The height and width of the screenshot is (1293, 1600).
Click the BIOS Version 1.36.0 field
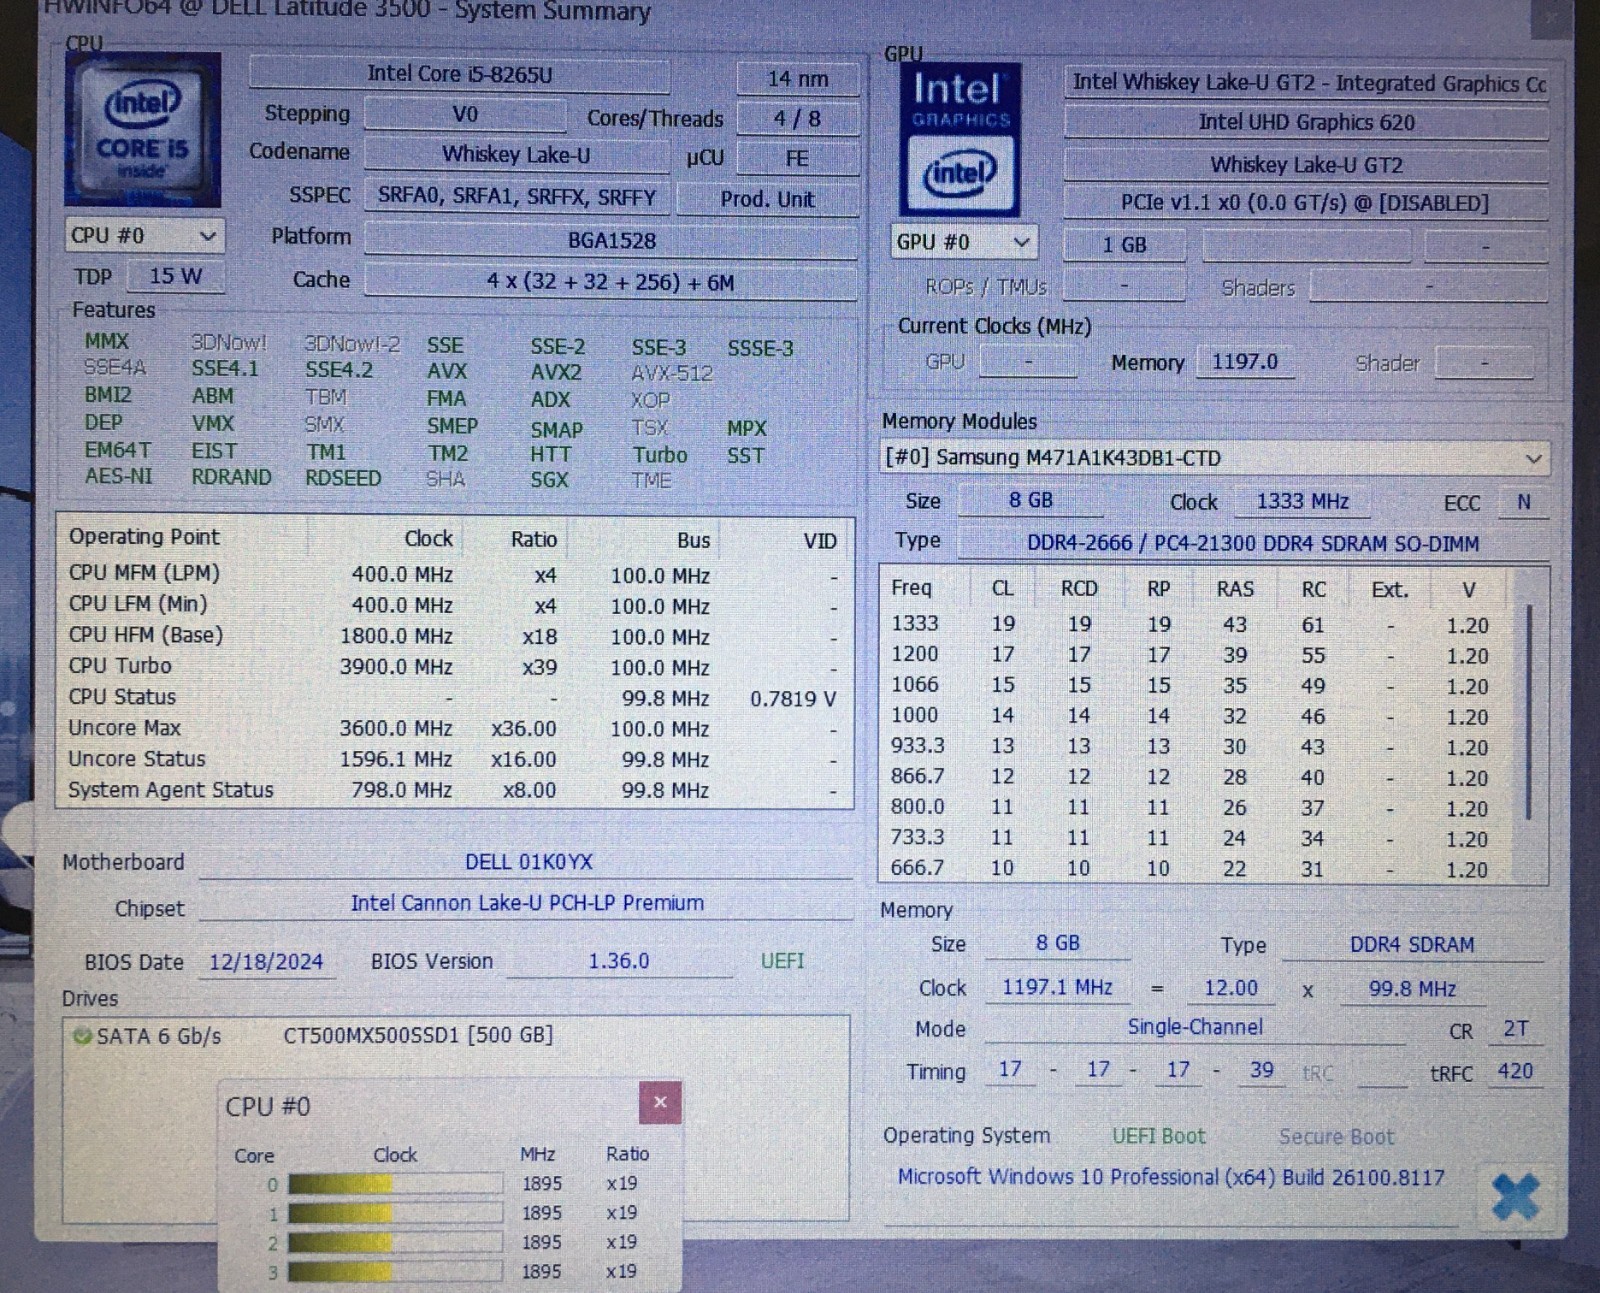click(619, 961)
